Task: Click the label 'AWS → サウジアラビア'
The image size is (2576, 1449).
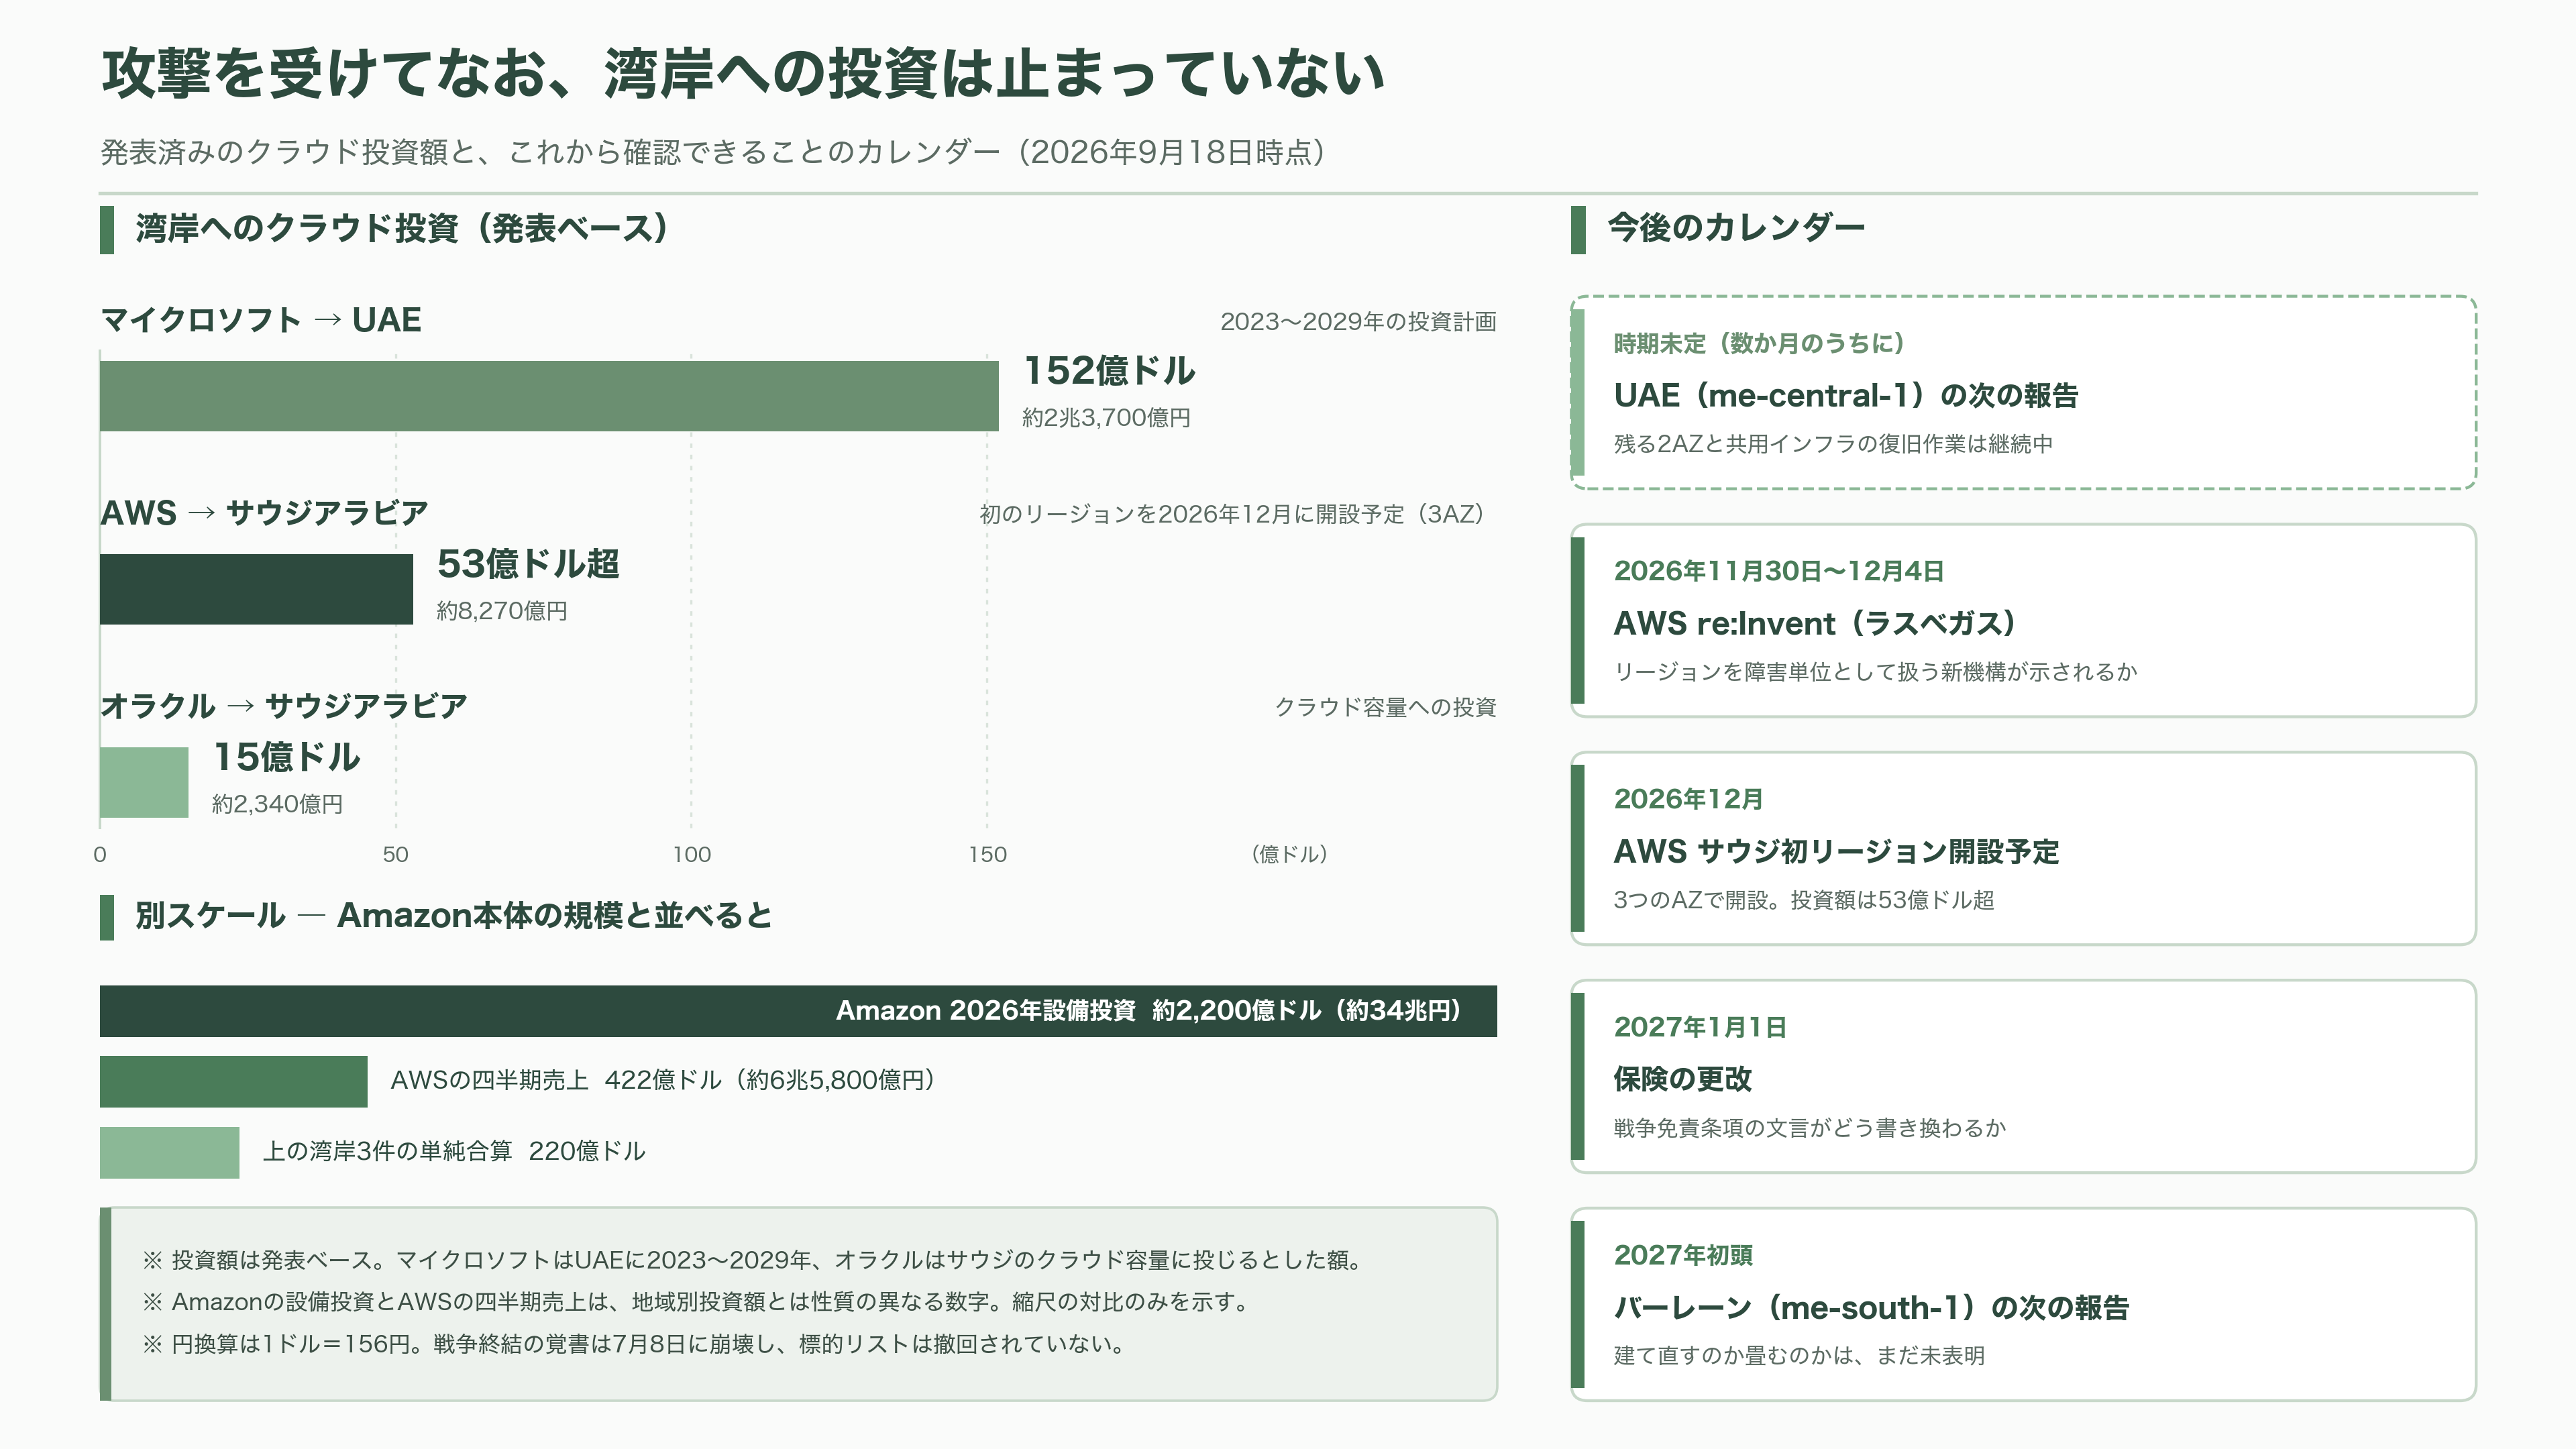Action: (x=264, y=513)
